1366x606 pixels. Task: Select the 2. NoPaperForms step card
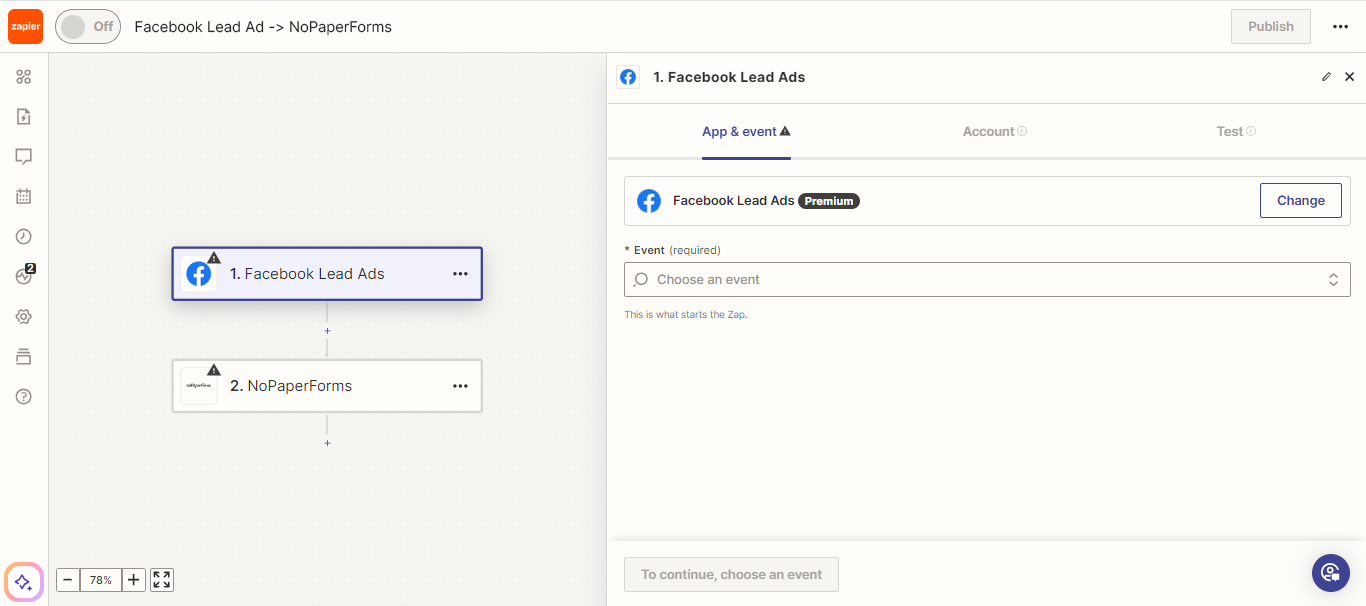coord(327,386)
